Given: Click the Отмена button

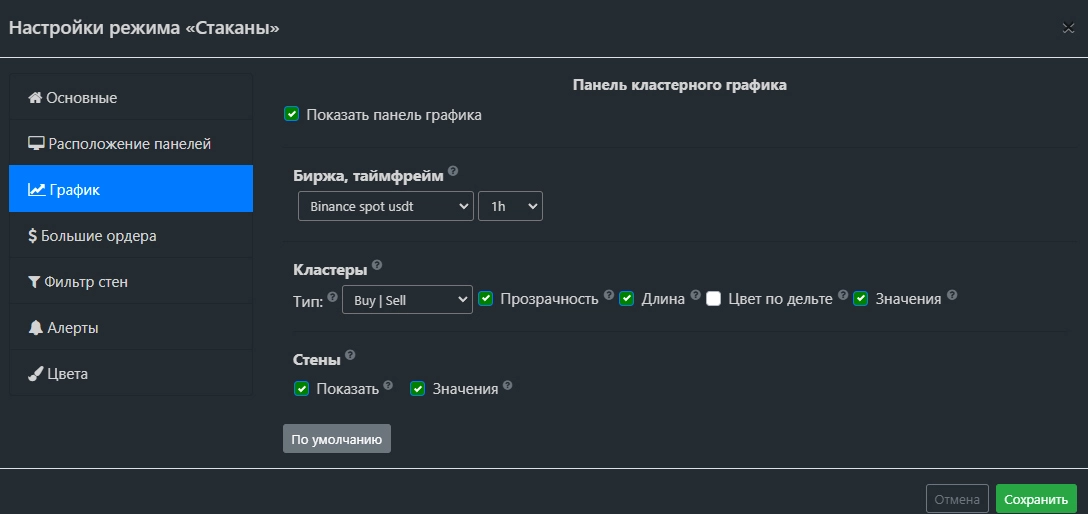Looking at the screenshot, I should [x=958, y=499].
